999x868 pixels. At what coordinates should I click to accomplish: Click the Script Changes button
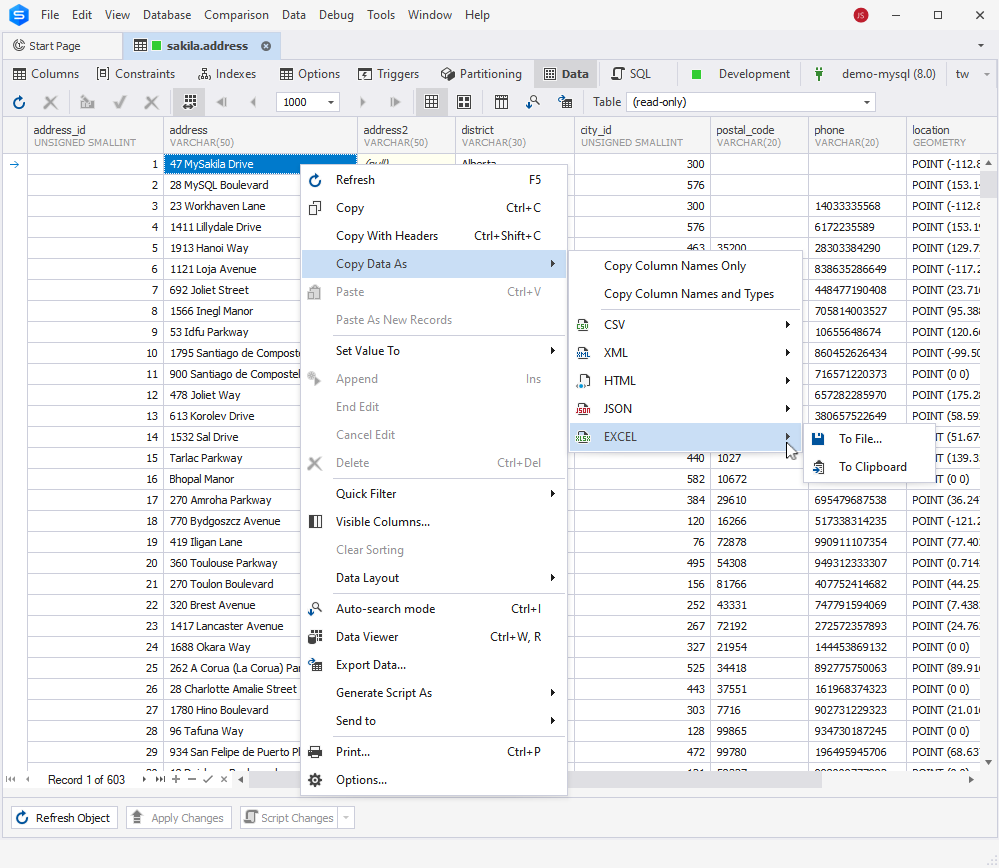tap(289, 818)
